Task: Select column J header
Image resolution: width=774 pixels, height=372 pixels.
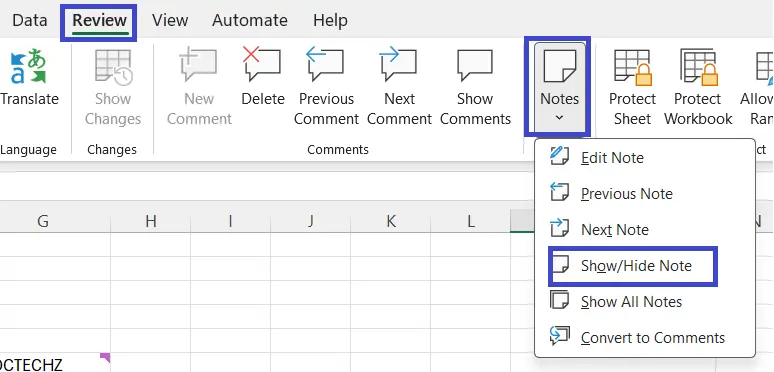Action: pyautogui.click(x=310, y=221)
